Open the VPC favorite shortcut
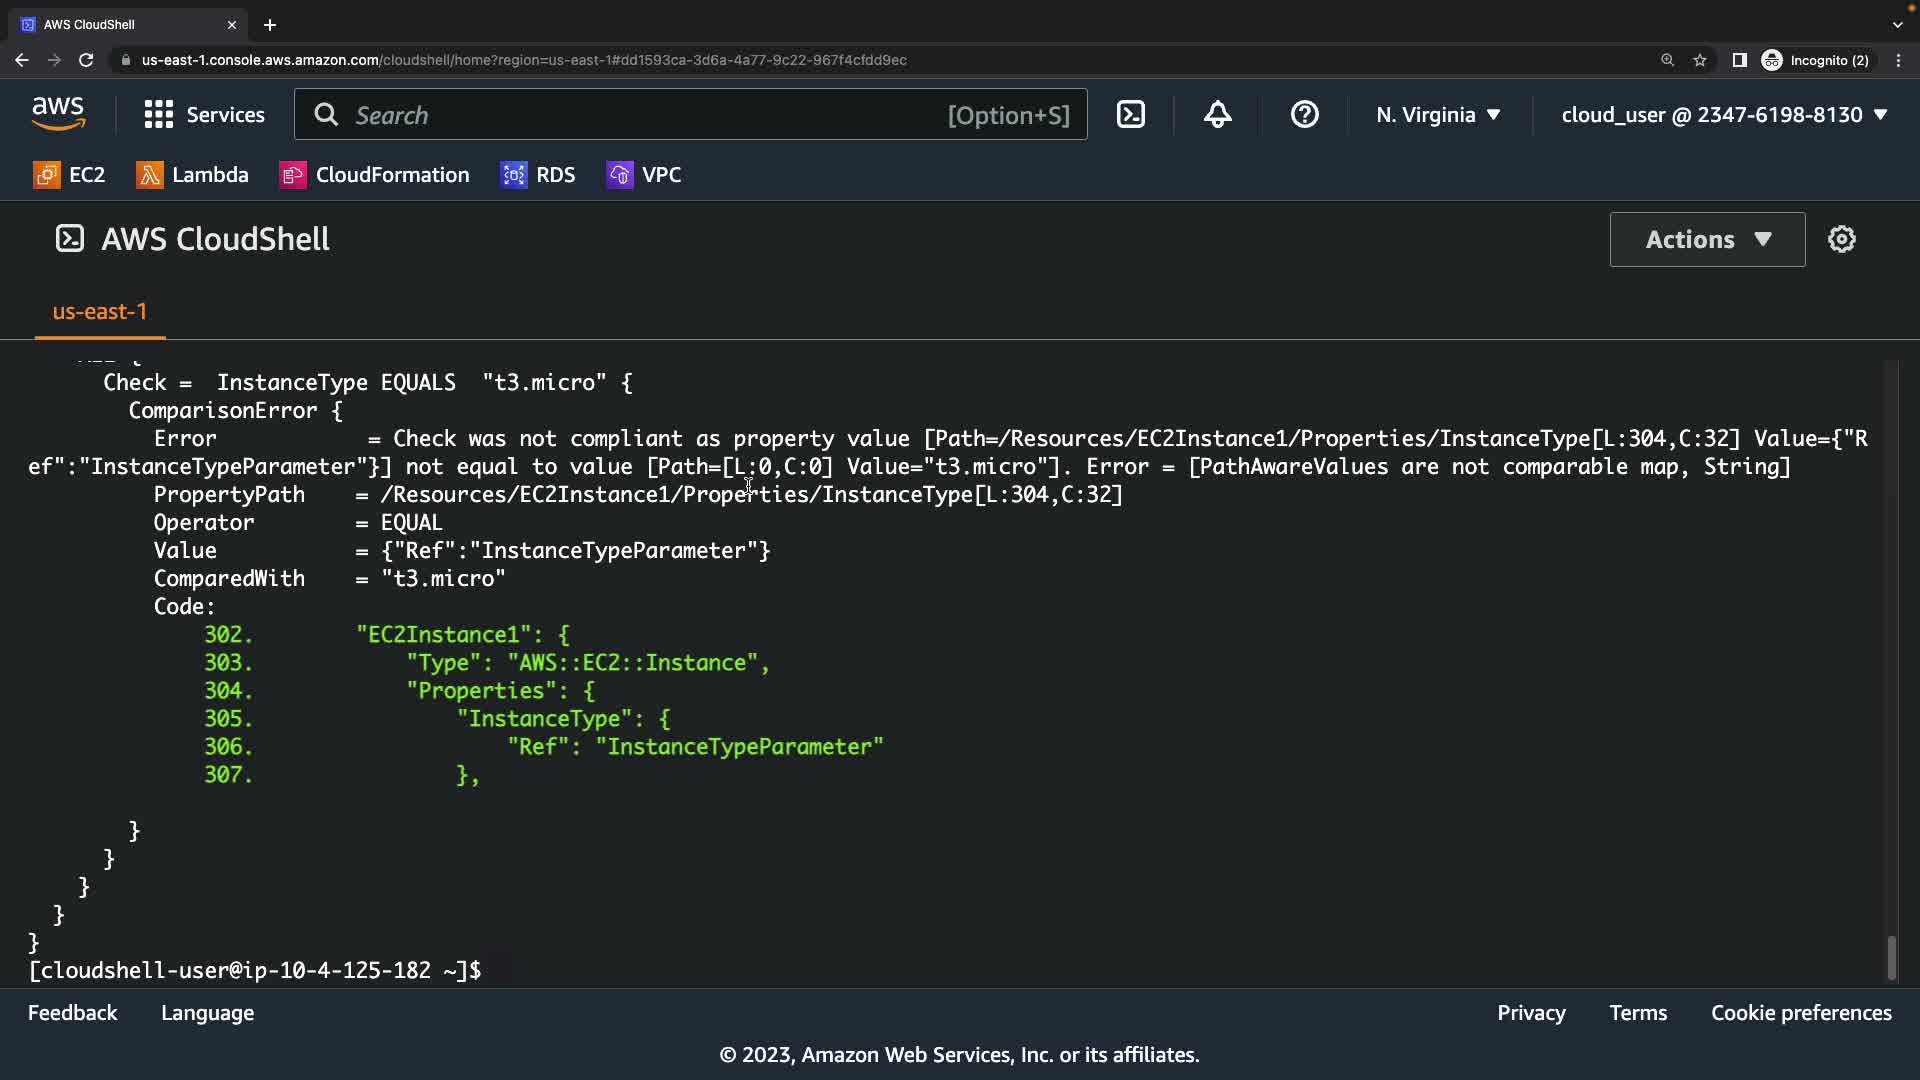 (x=644, y=175)
